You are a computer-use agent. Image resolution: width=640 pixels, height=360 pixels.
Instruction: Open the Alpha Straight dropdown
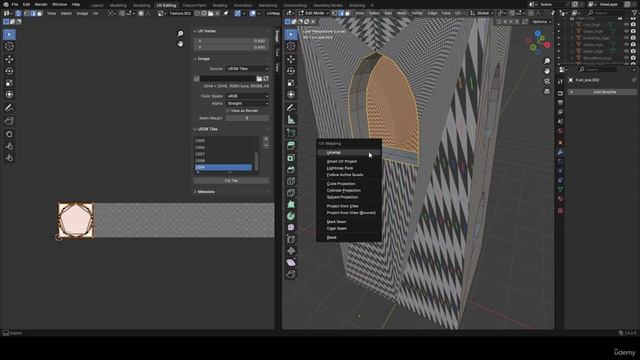pos(247,104)
